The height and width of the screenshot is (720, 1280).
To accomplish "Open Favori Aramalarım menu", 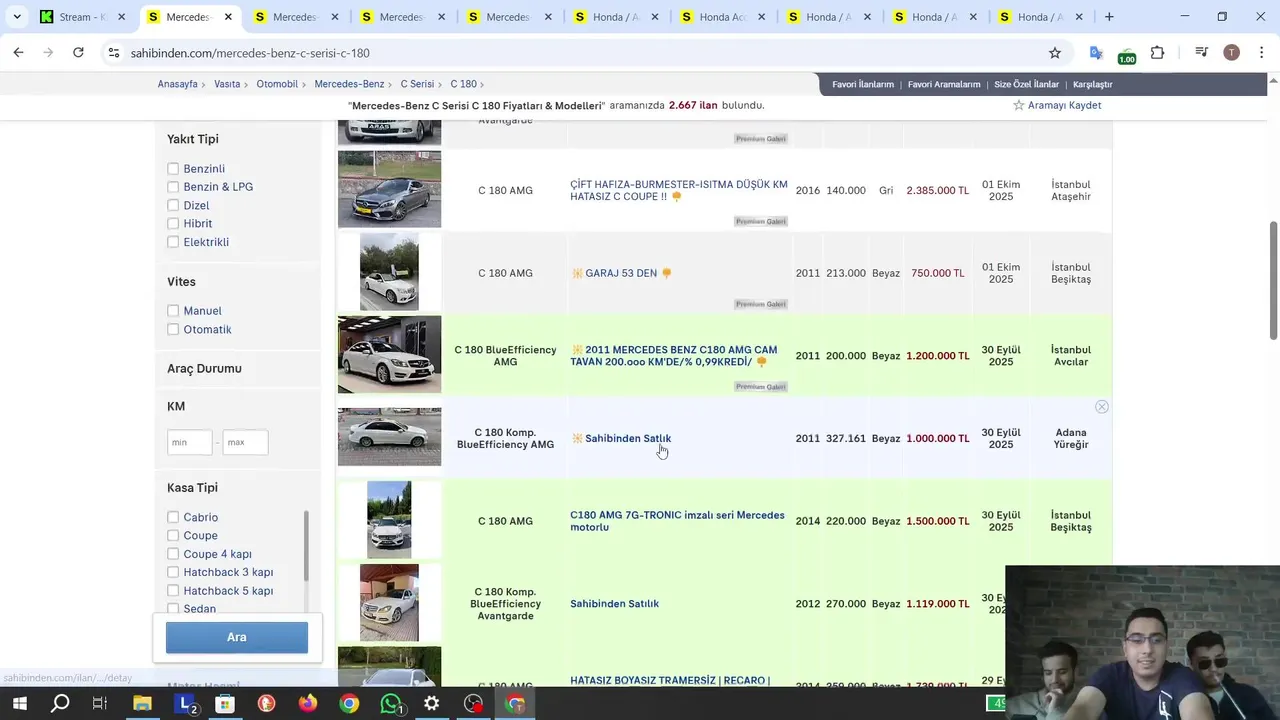I will pyautogui.click(x=944, y=84).
